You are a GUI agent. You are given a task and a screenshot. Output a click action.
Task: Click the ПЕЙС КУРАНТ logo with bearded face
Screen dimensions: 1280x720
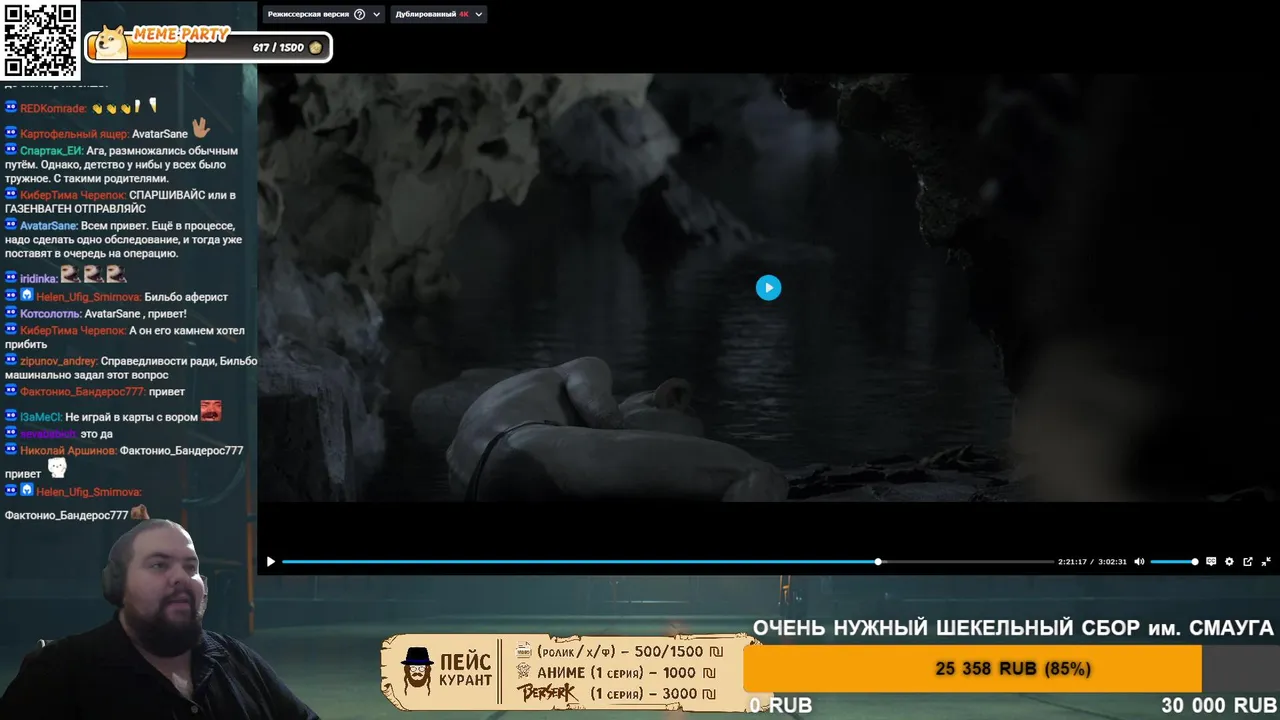(446, 671)
